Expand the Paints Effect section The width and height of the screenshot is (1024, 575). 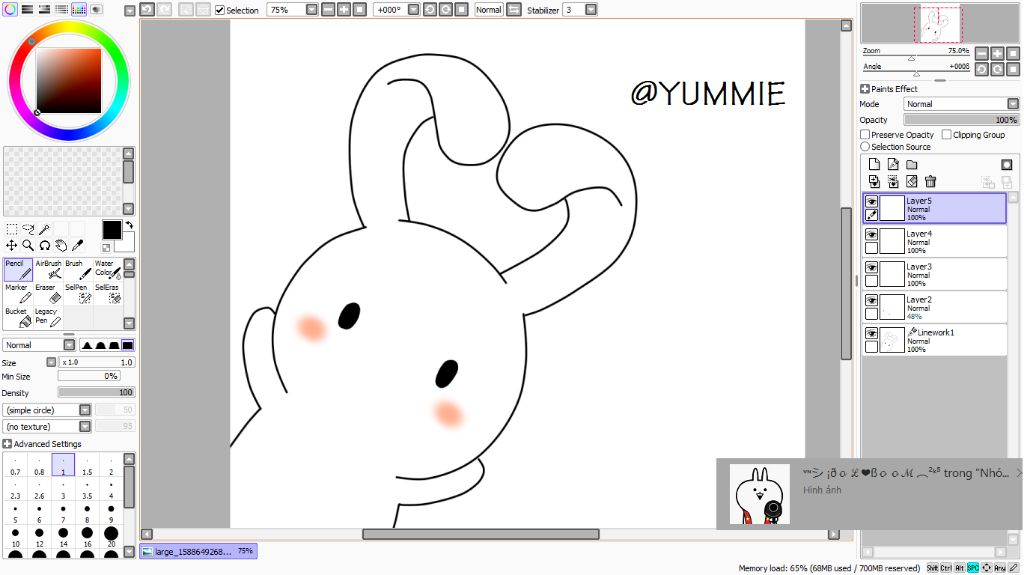[865, 89]
